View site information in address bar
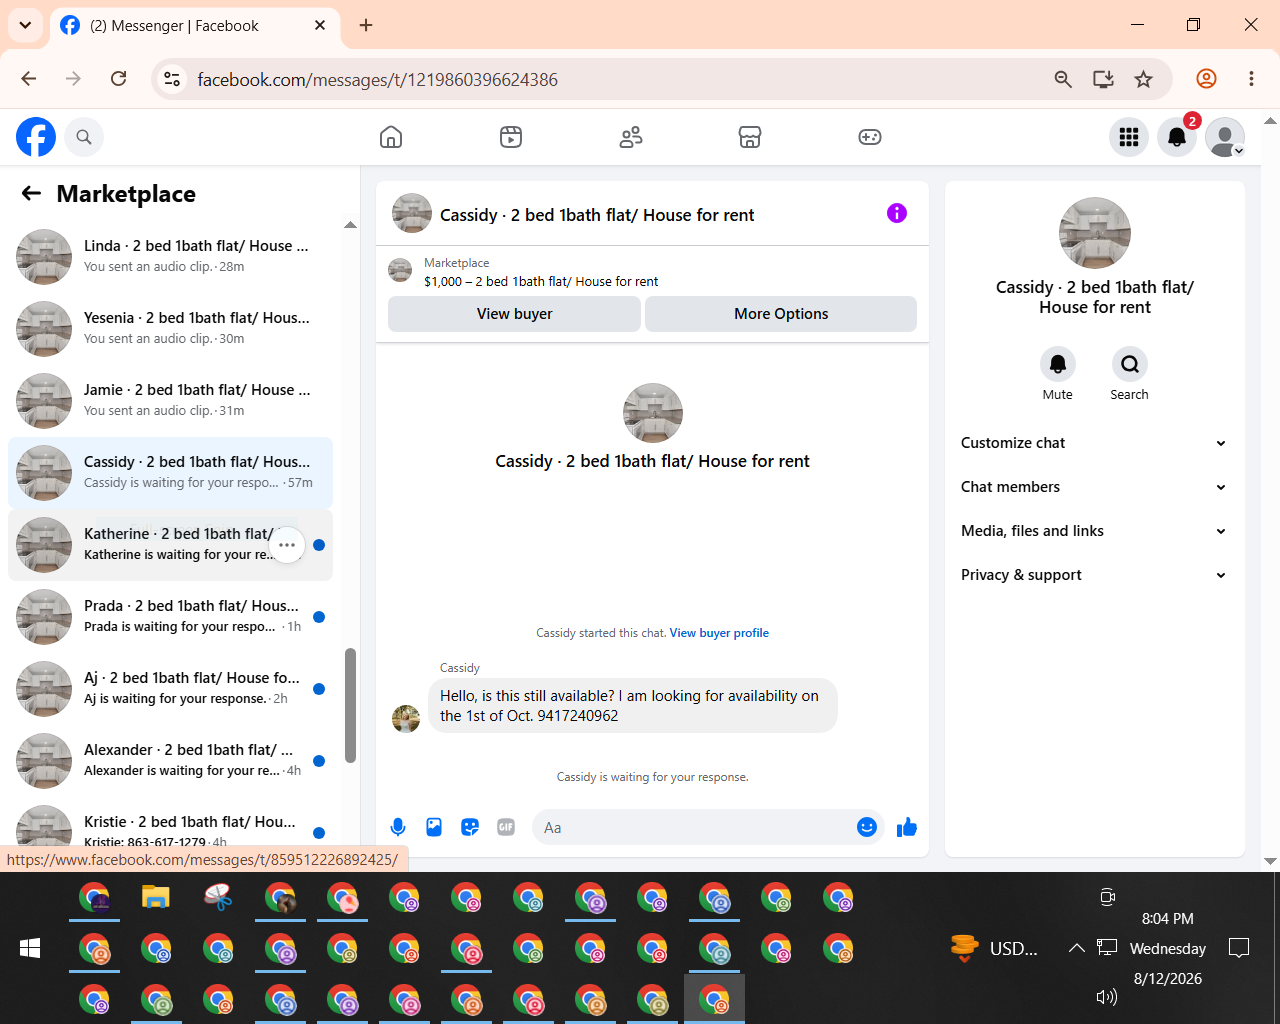The height and width of the screenshot is (1024, 1280). click(172, 79)
